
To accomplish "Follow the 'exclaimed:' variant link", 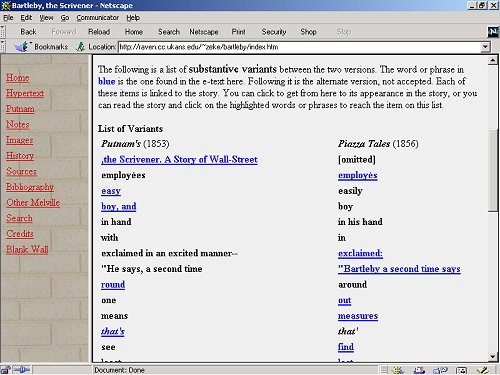I will point(360,253).
